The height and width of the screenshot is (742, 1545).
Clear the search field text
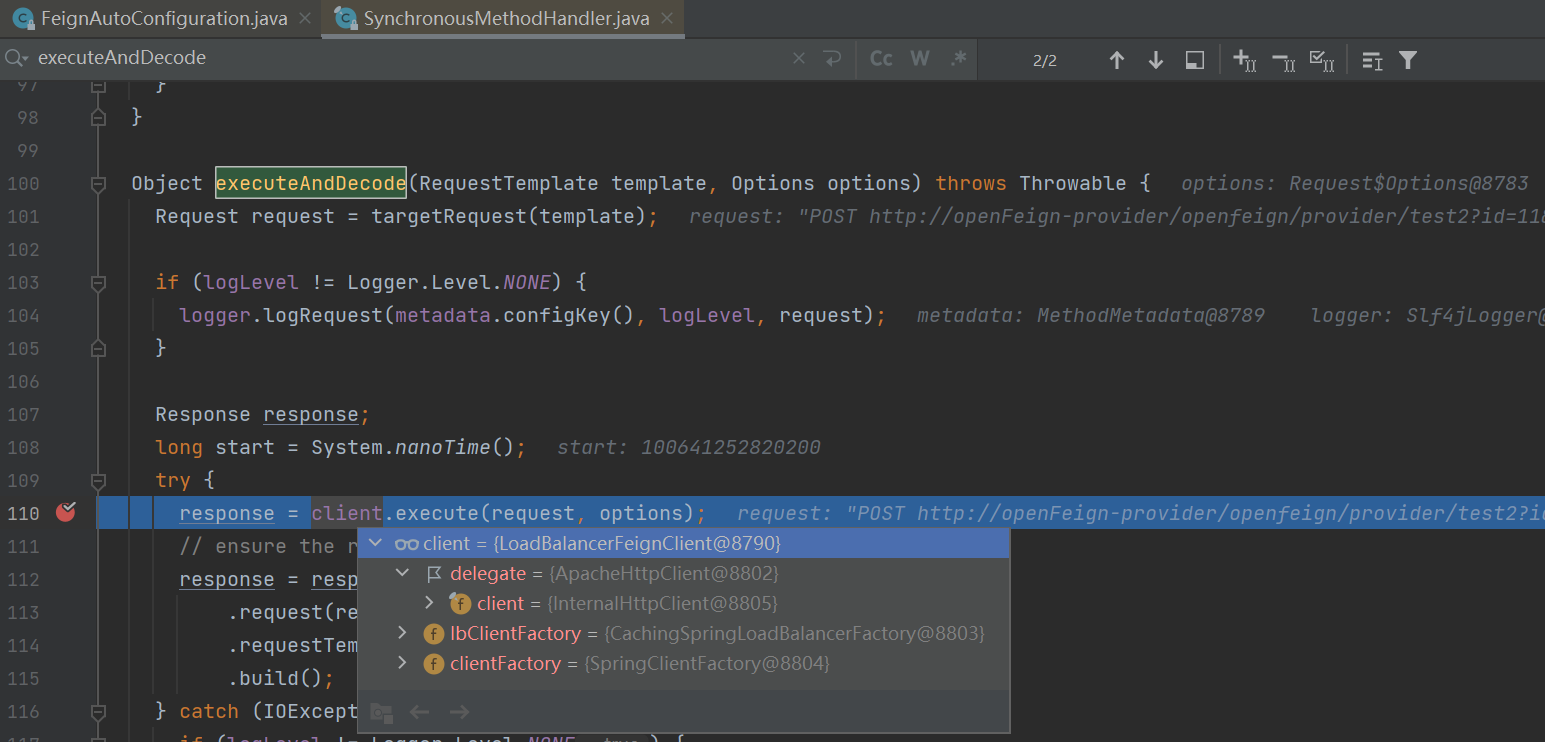(x=799, y=59)
